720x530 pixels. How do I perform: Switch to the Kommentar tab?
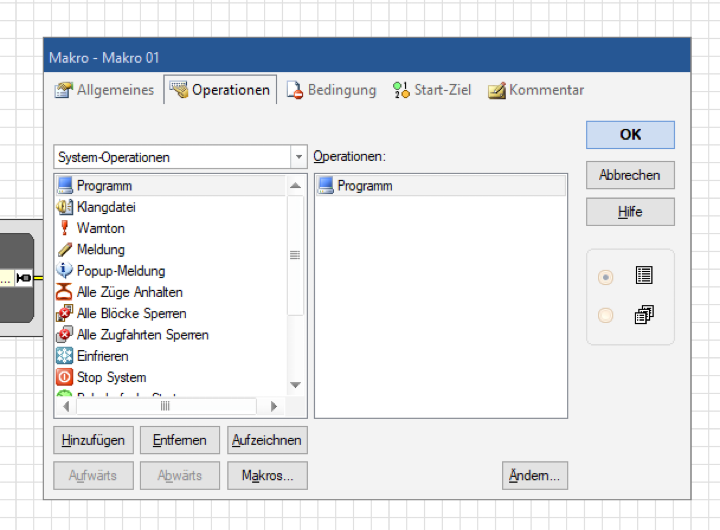pyautogui.click(x=536, y=90)
